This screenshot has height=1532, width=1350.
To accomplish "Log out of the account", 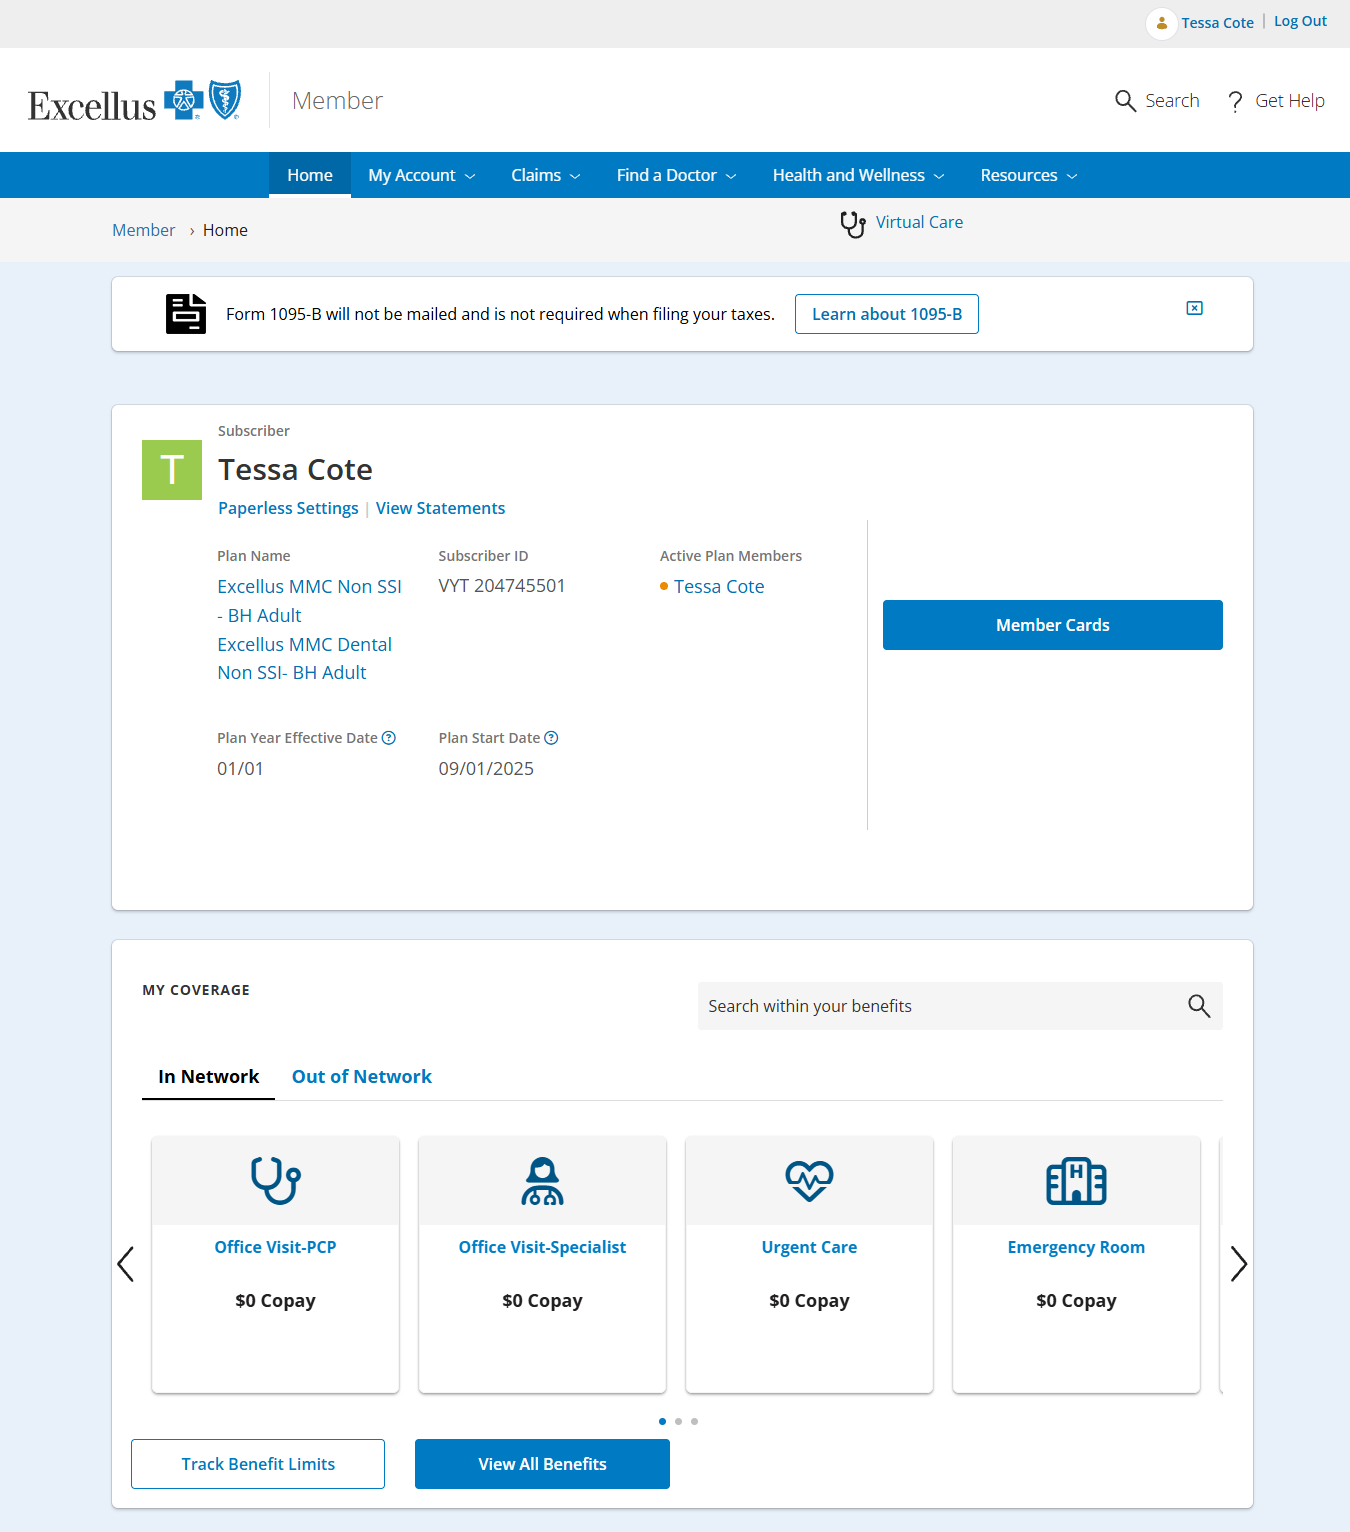I will point(1300,21).
